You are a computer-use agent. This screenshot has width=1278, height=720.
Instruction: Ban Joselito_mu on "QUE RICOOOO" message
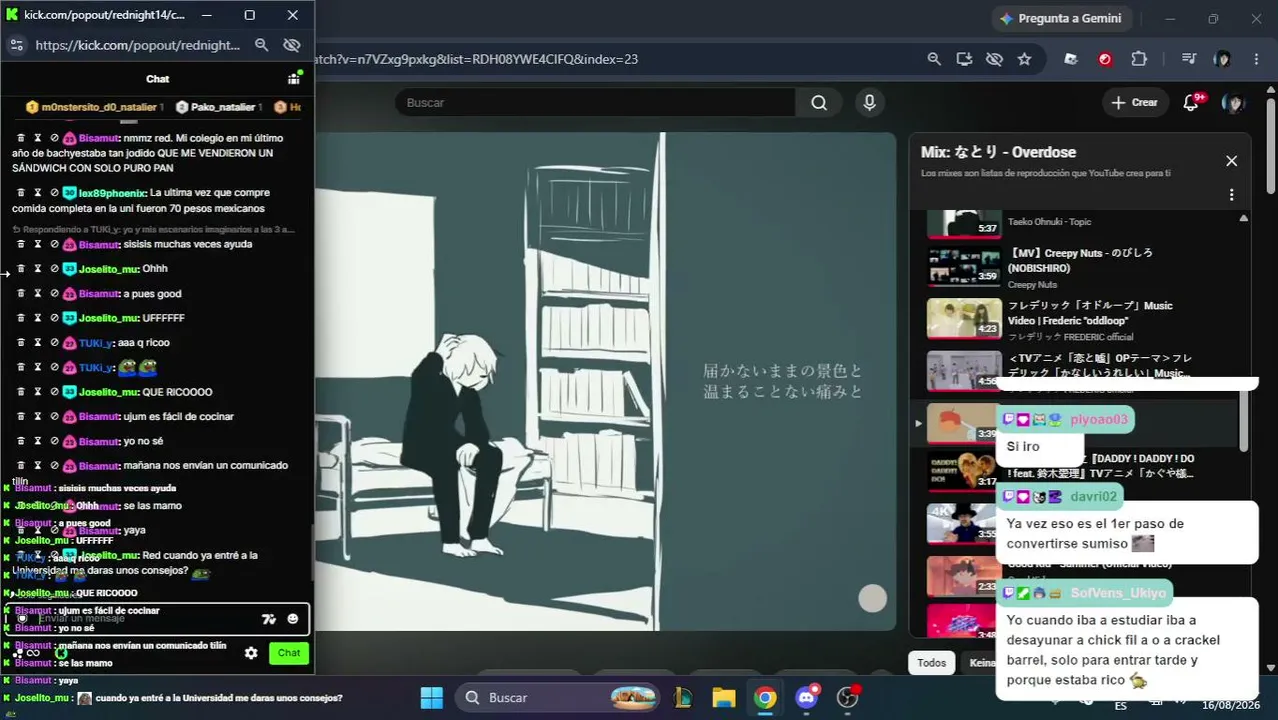click(54, 392)
